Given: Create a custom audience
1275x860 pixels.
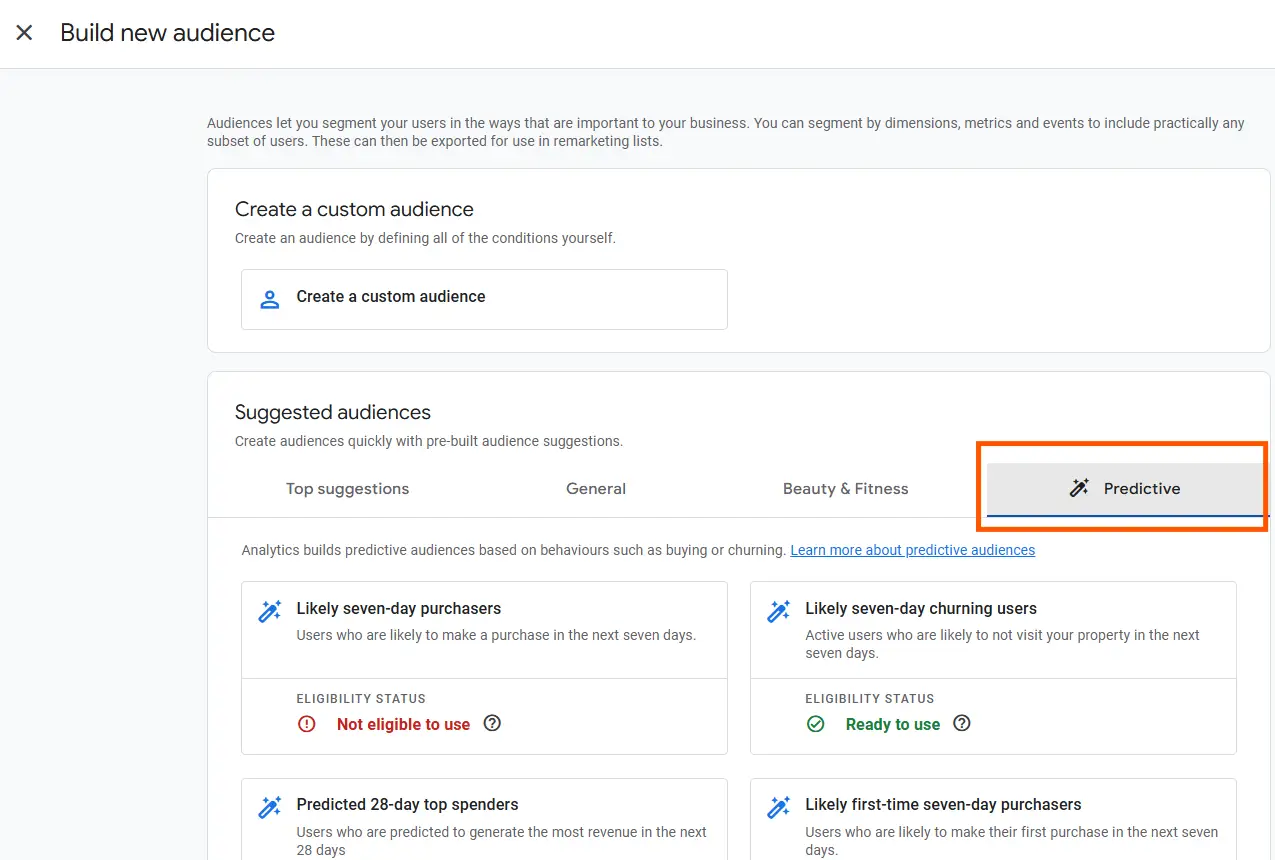Looking at the screenshot, I should [x=391, y=297].
